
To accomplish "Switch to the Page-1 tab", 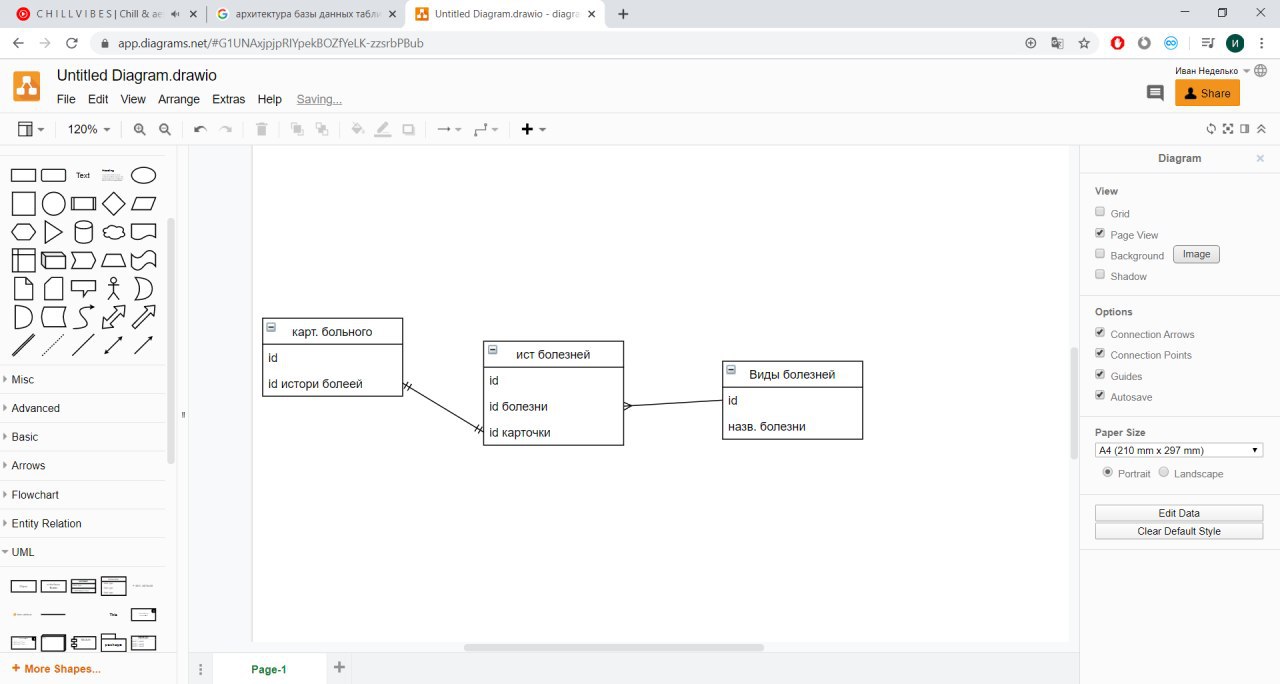I will 269,669.
